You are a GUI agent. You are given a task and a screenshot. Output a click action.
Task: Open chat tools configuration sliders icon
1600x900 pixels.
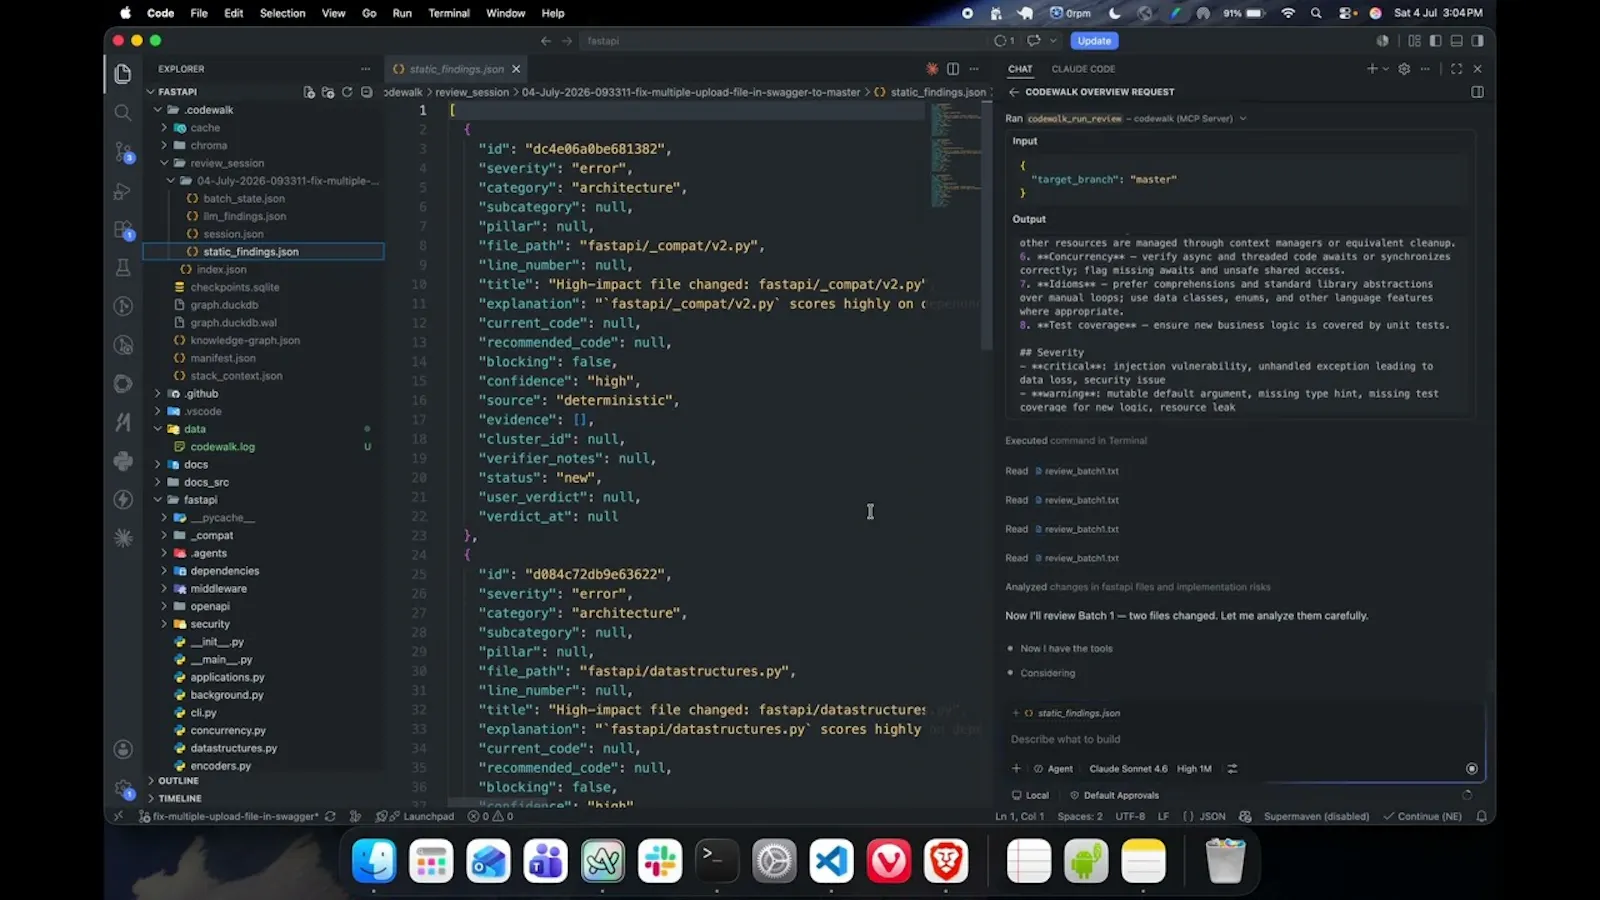click(1232, 769)
